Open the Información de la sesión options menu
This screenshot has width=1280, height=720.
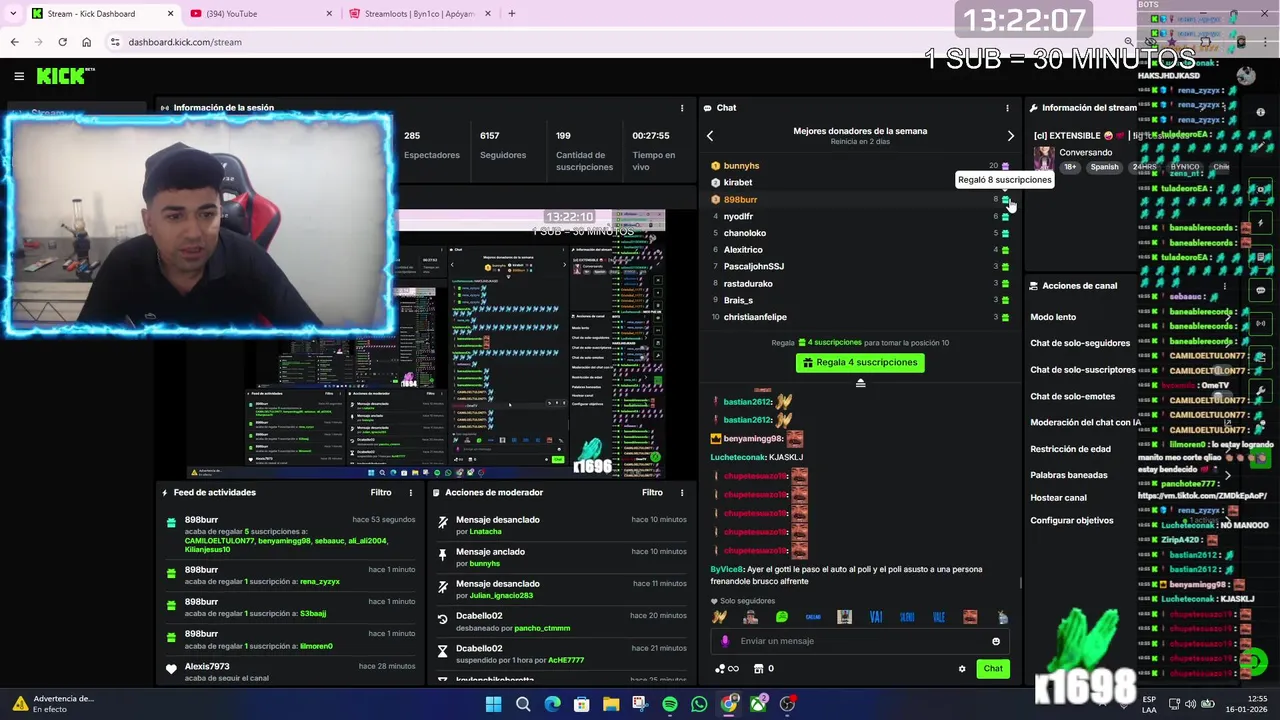682,108
